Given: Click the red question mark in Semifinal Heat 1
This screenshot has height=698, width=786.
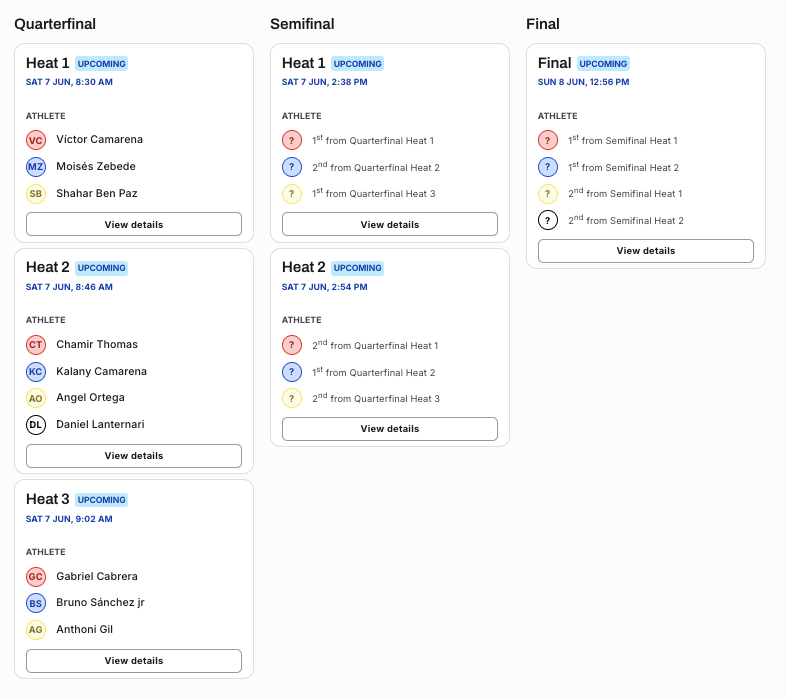Looking at the screenshot, I should click(x=292, y=140).
